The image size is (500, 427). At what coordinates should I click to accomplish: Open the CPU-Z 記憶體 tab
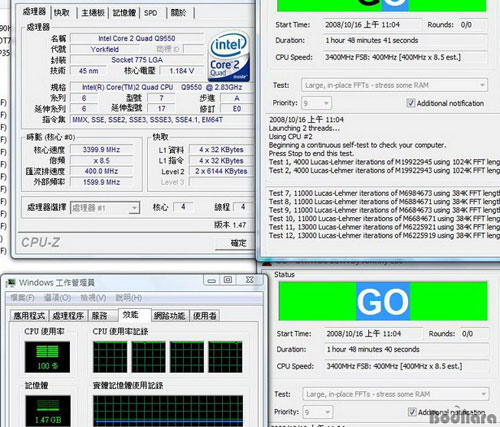[x=124, y=13]
